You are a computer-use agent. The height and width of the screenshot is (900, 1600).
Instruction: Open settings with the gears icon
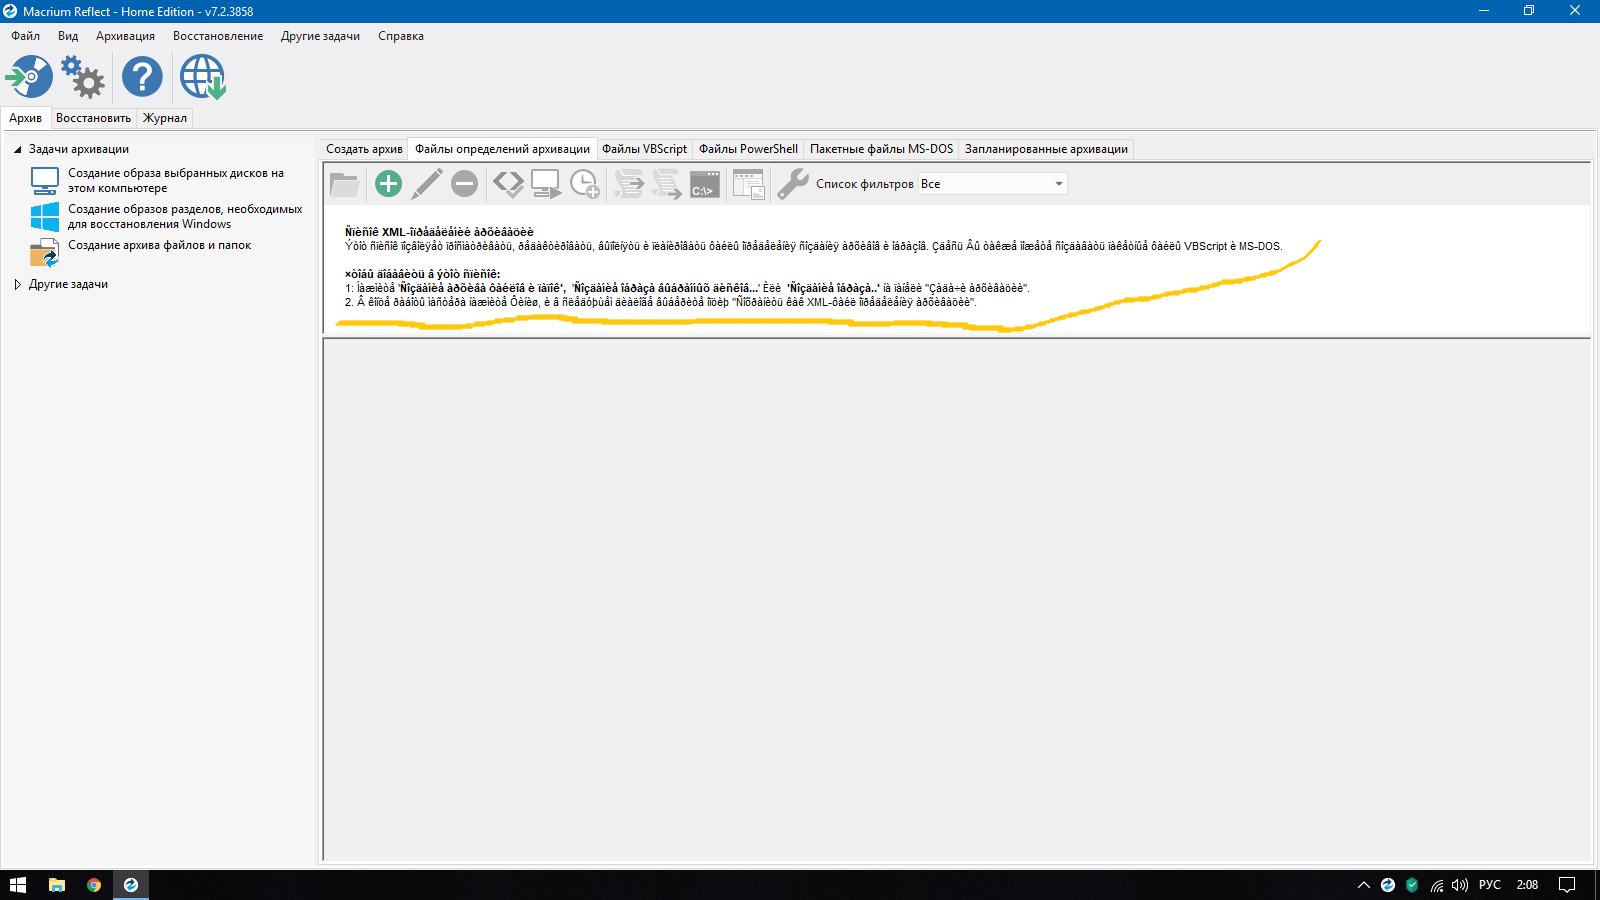click(x=83, y=77)
